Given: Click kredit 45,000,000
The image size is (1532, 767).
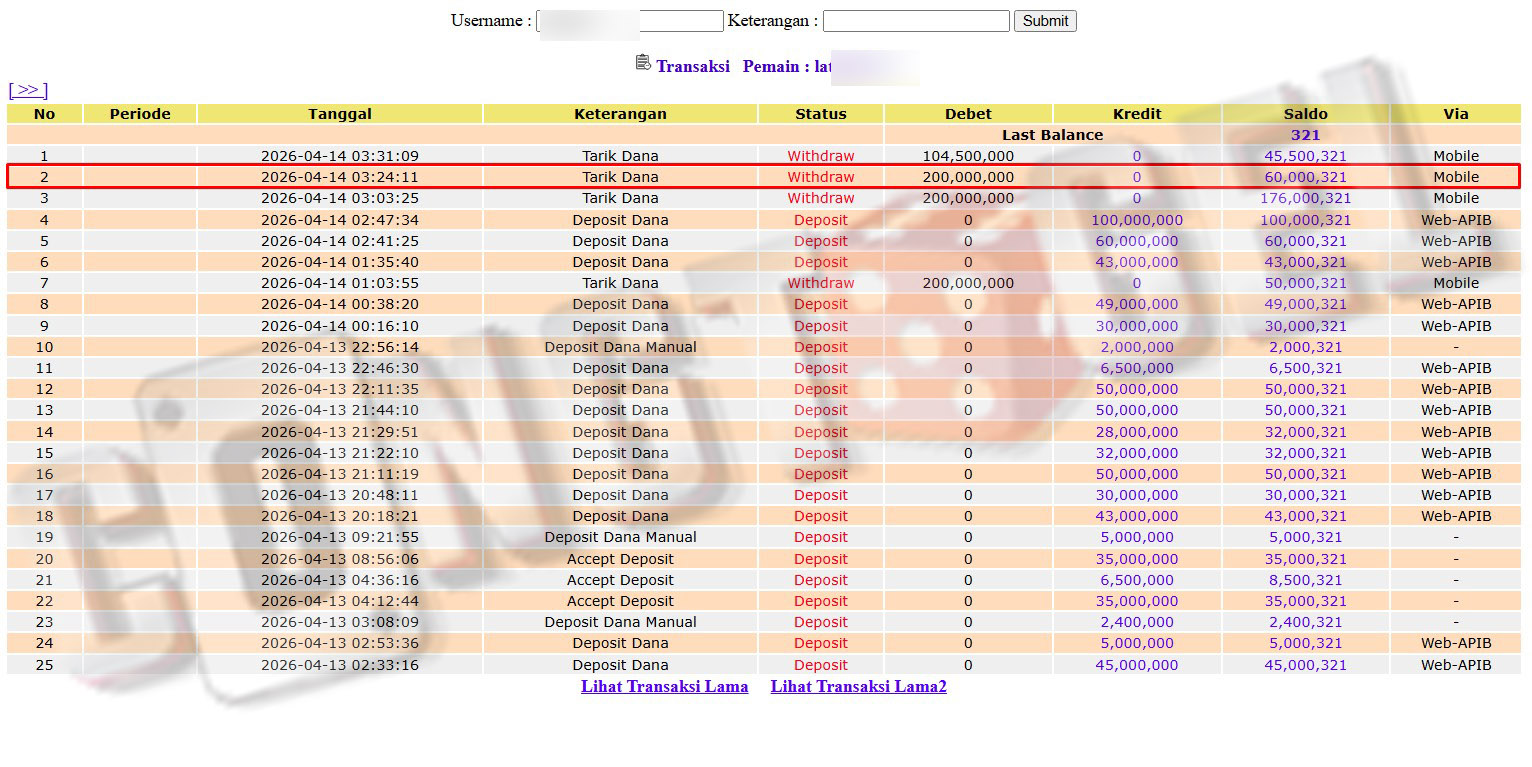Looking at the screenshot, I should [x=1137, y=665].
